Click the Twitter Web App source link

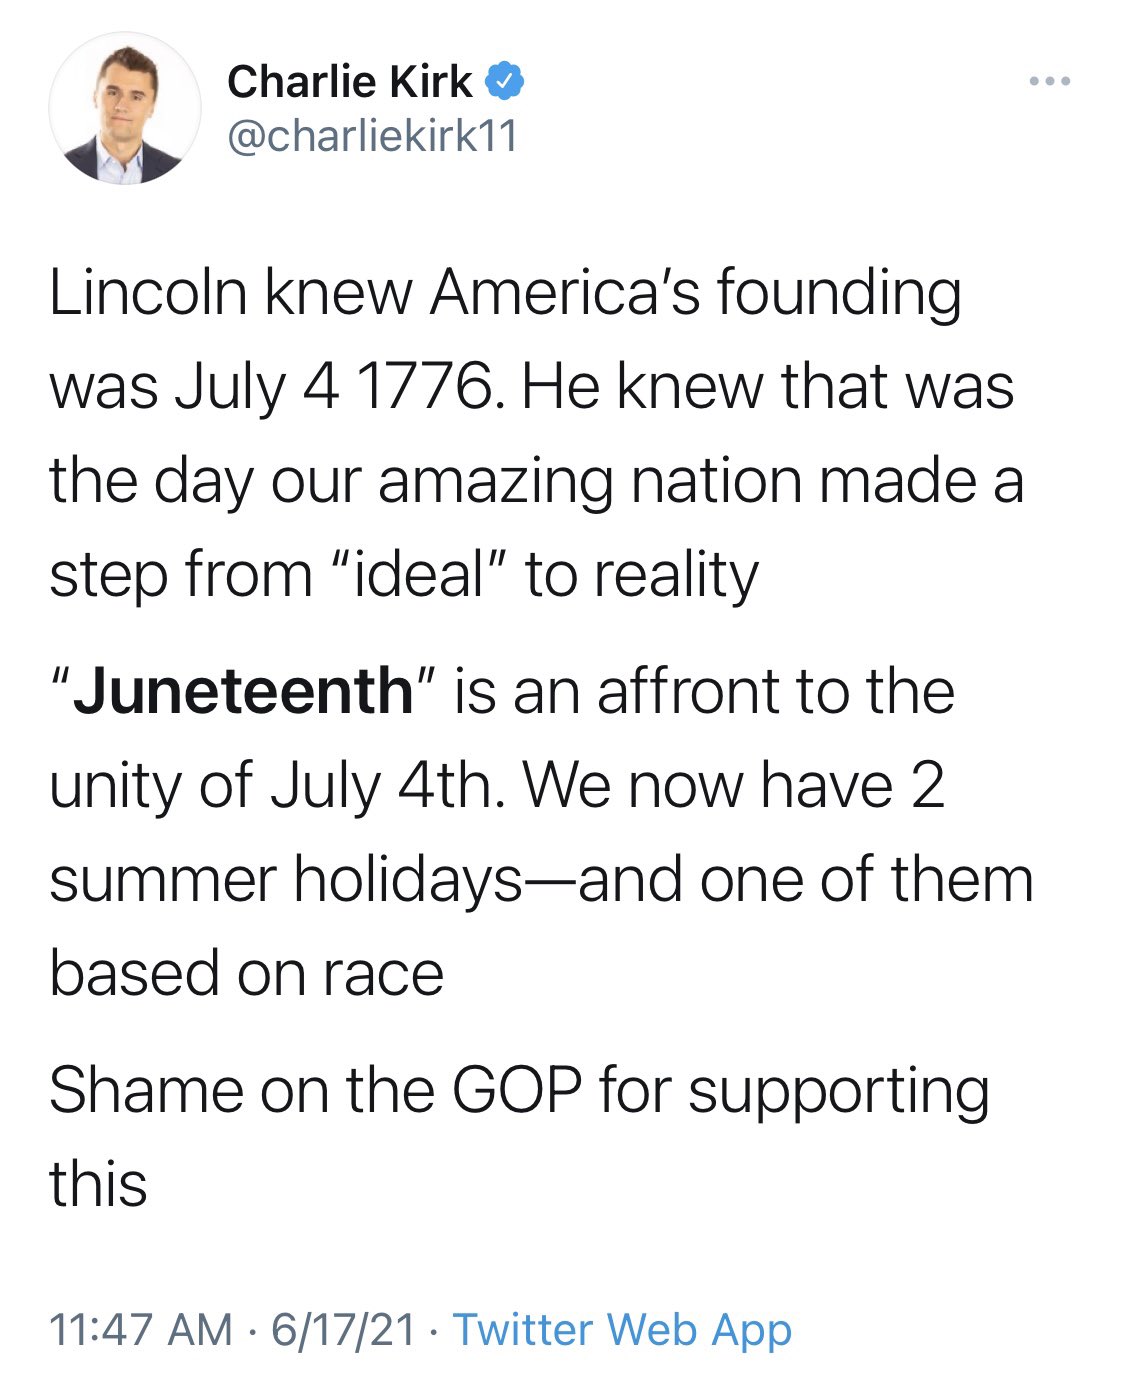tap(622, 1330)
